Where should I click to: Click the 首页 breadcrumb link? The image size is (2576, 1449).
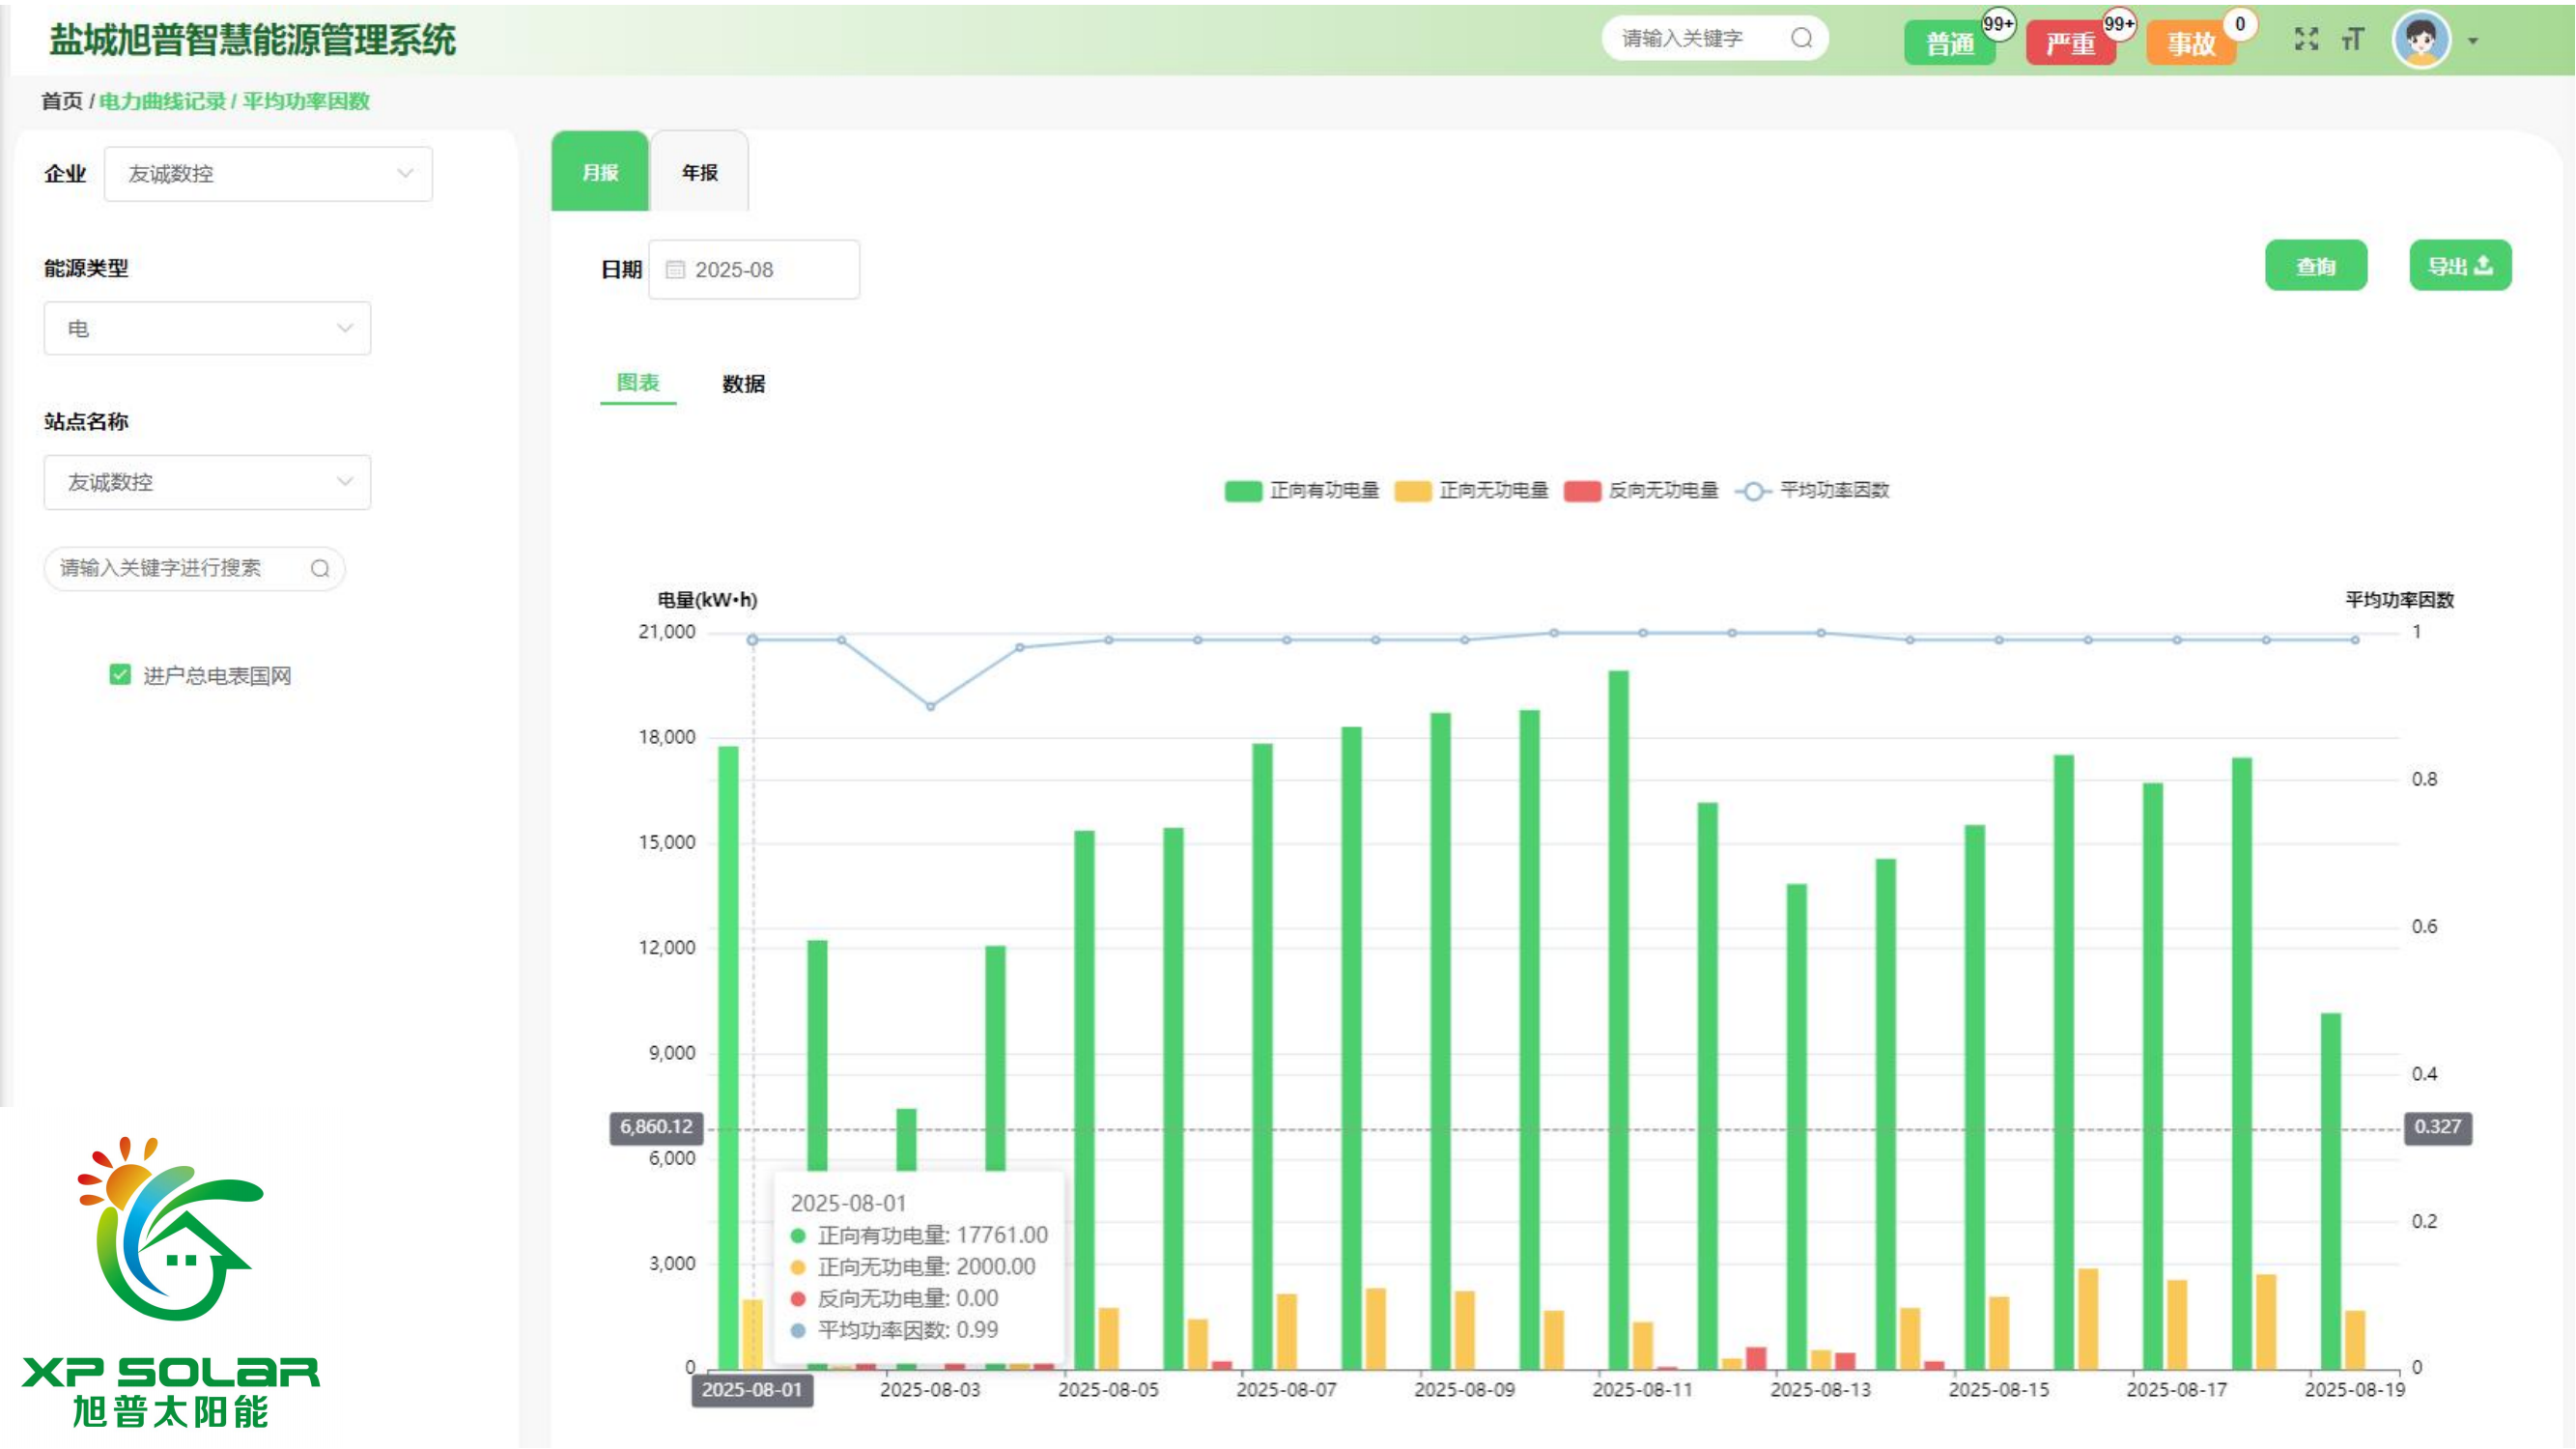point(61,101)
